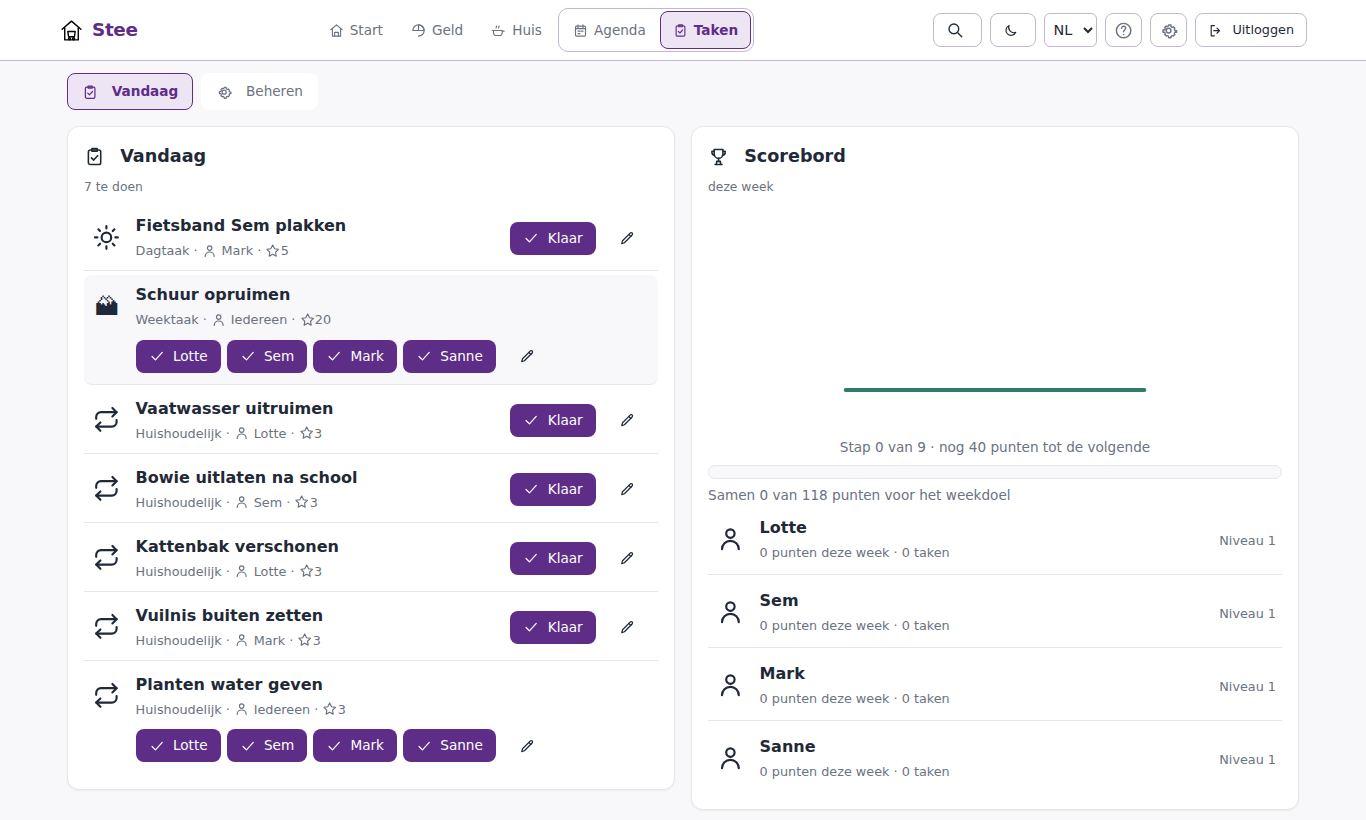Viewport: 1366px width, 820px height.
Task: Go to the Start menu item
Action: [x=356, y=30]
